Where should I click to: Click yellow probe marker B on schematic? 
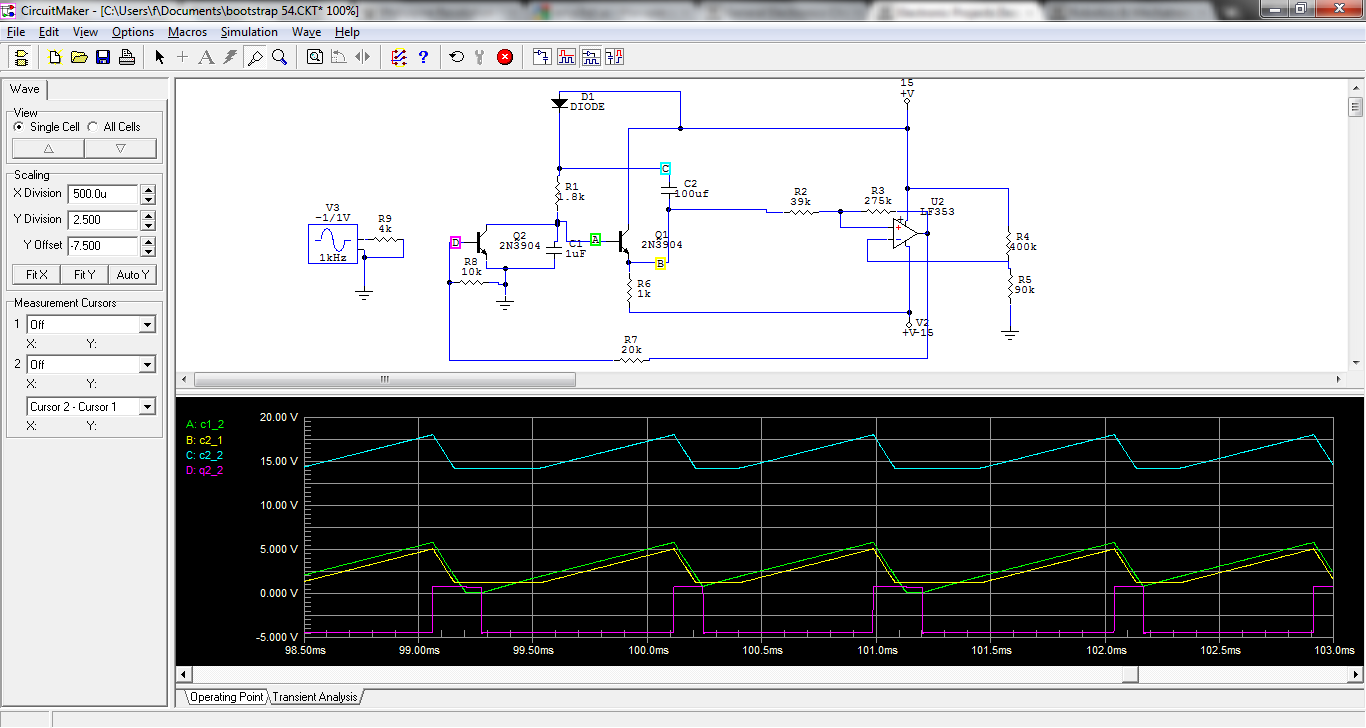(x=660, y=264)
